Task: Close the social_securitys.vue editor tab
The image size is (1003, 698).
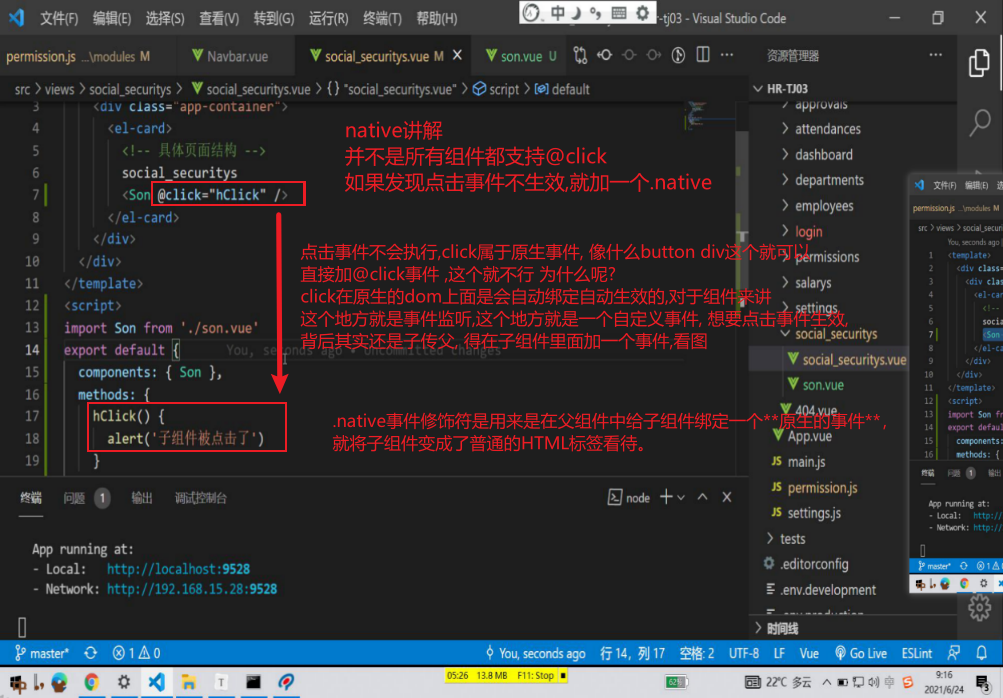Action: [x=457, y=56]
